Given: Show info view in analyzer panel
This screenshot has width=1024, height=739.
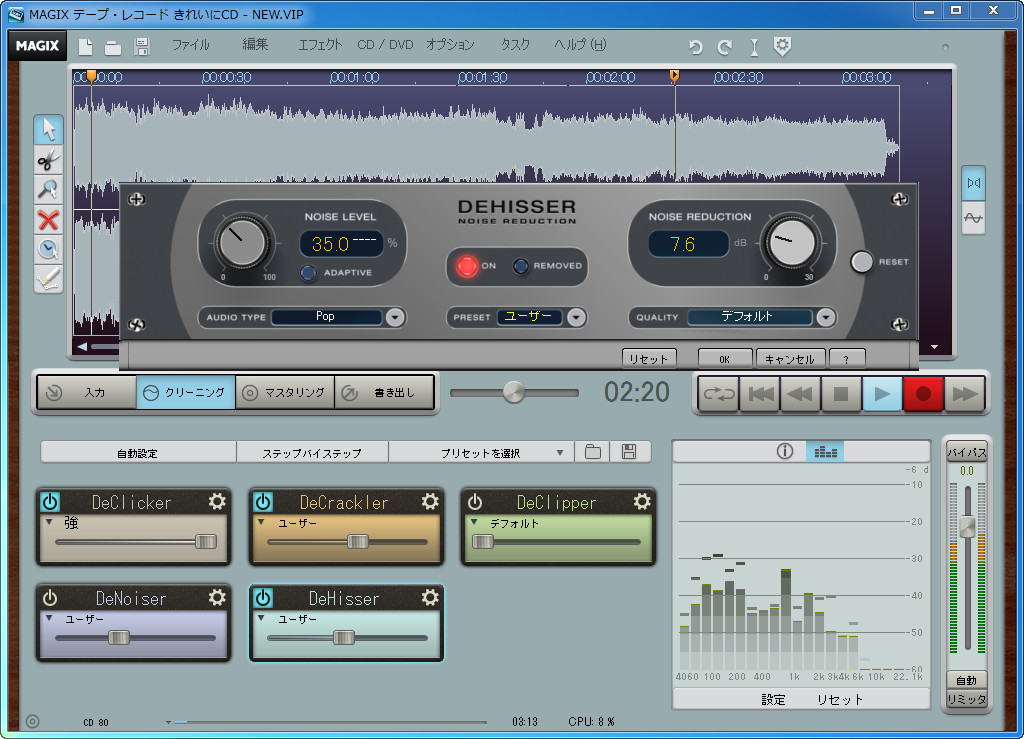Looking at the screenshot, I should [785, 451].
